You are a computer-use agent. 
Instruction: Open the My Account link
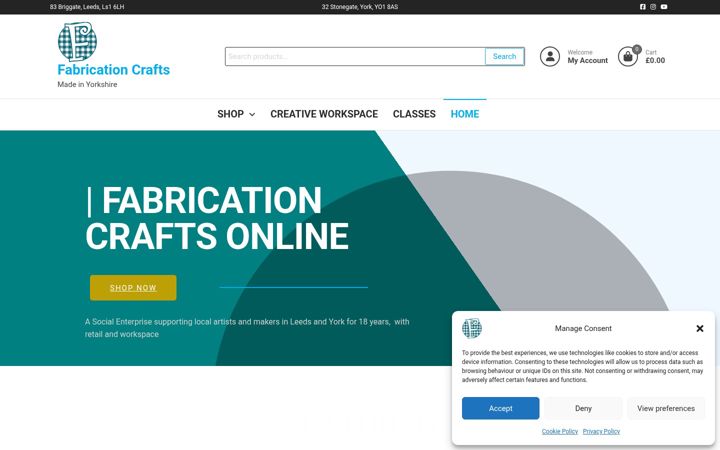tap(587, 61)
